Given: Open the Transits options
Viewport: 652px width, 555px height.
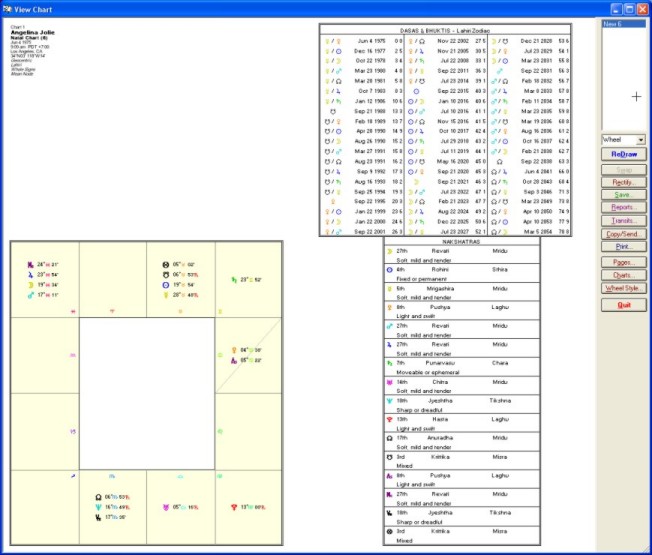Looking at the screenshot, I should 624,220.
